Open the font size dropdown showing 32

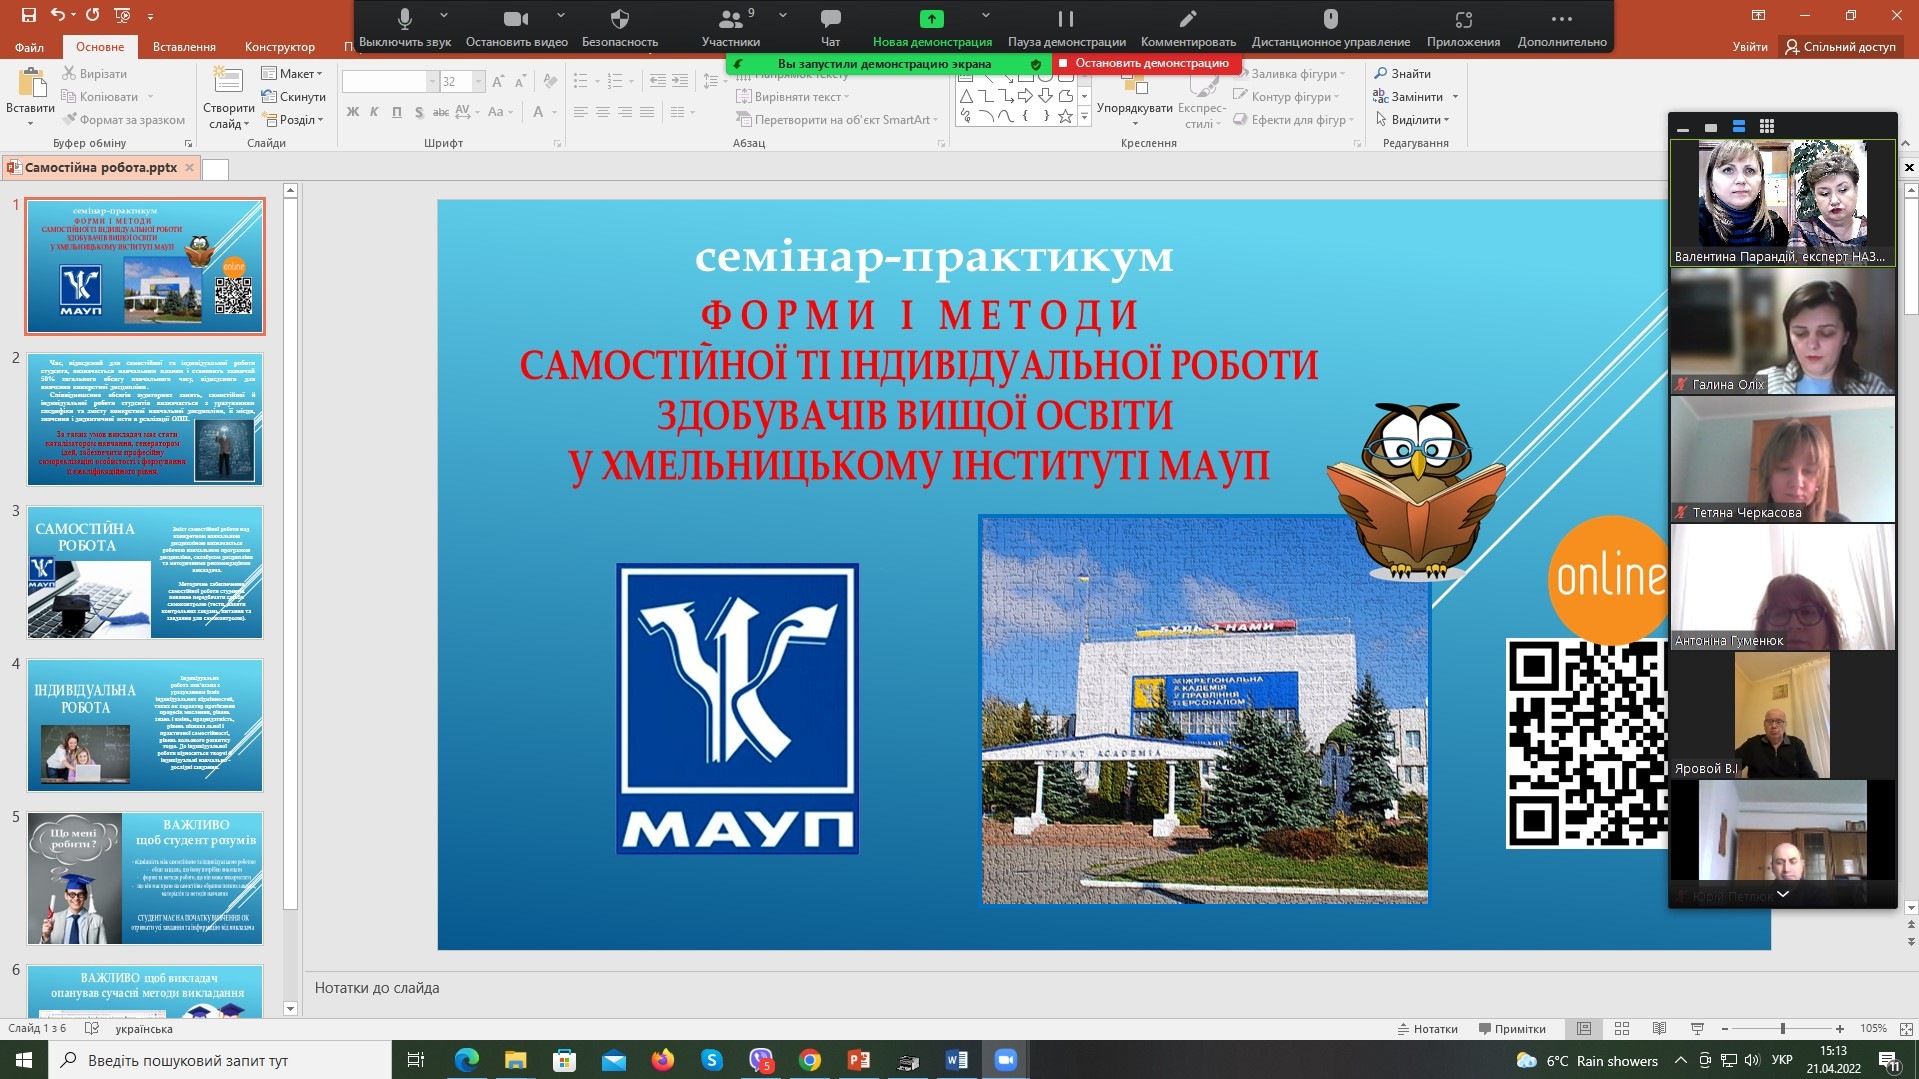click(478, 82)
